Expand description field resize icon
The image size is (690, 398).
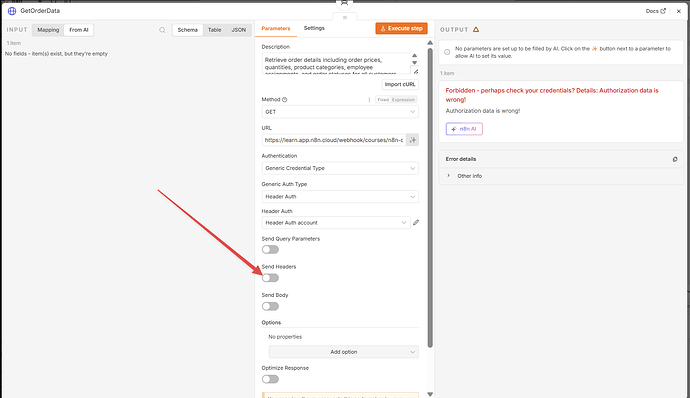pos(415,71)
